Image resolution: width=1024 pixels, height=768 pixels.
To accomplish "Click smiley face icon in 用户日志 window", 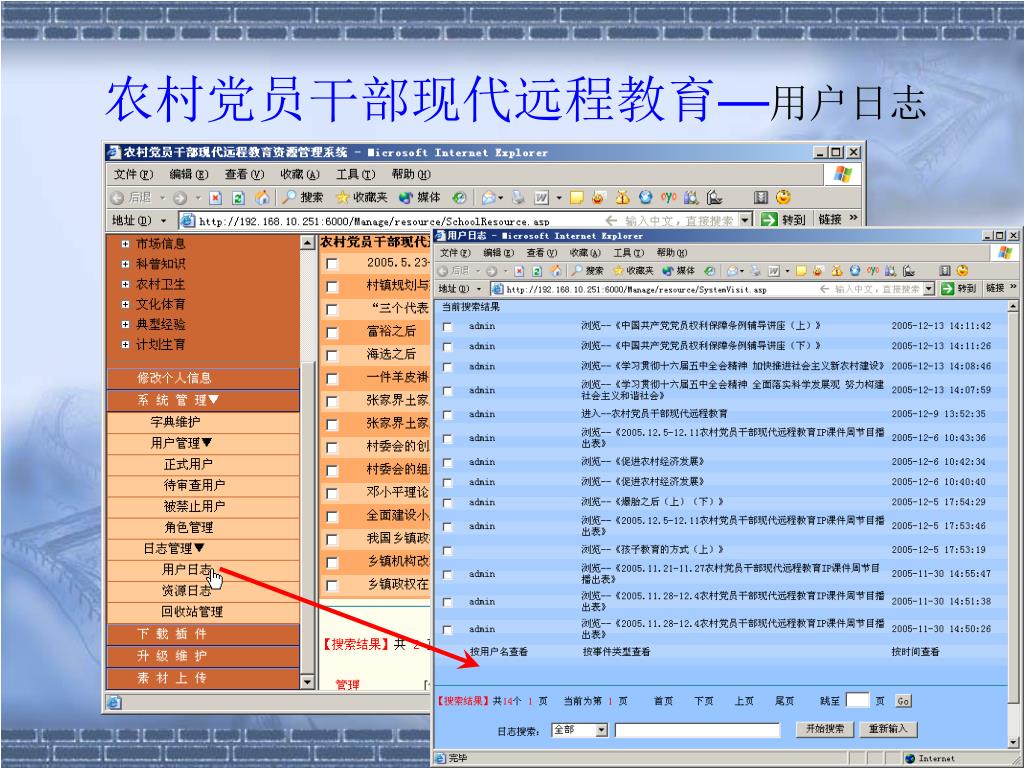I will tap(962, 270).
